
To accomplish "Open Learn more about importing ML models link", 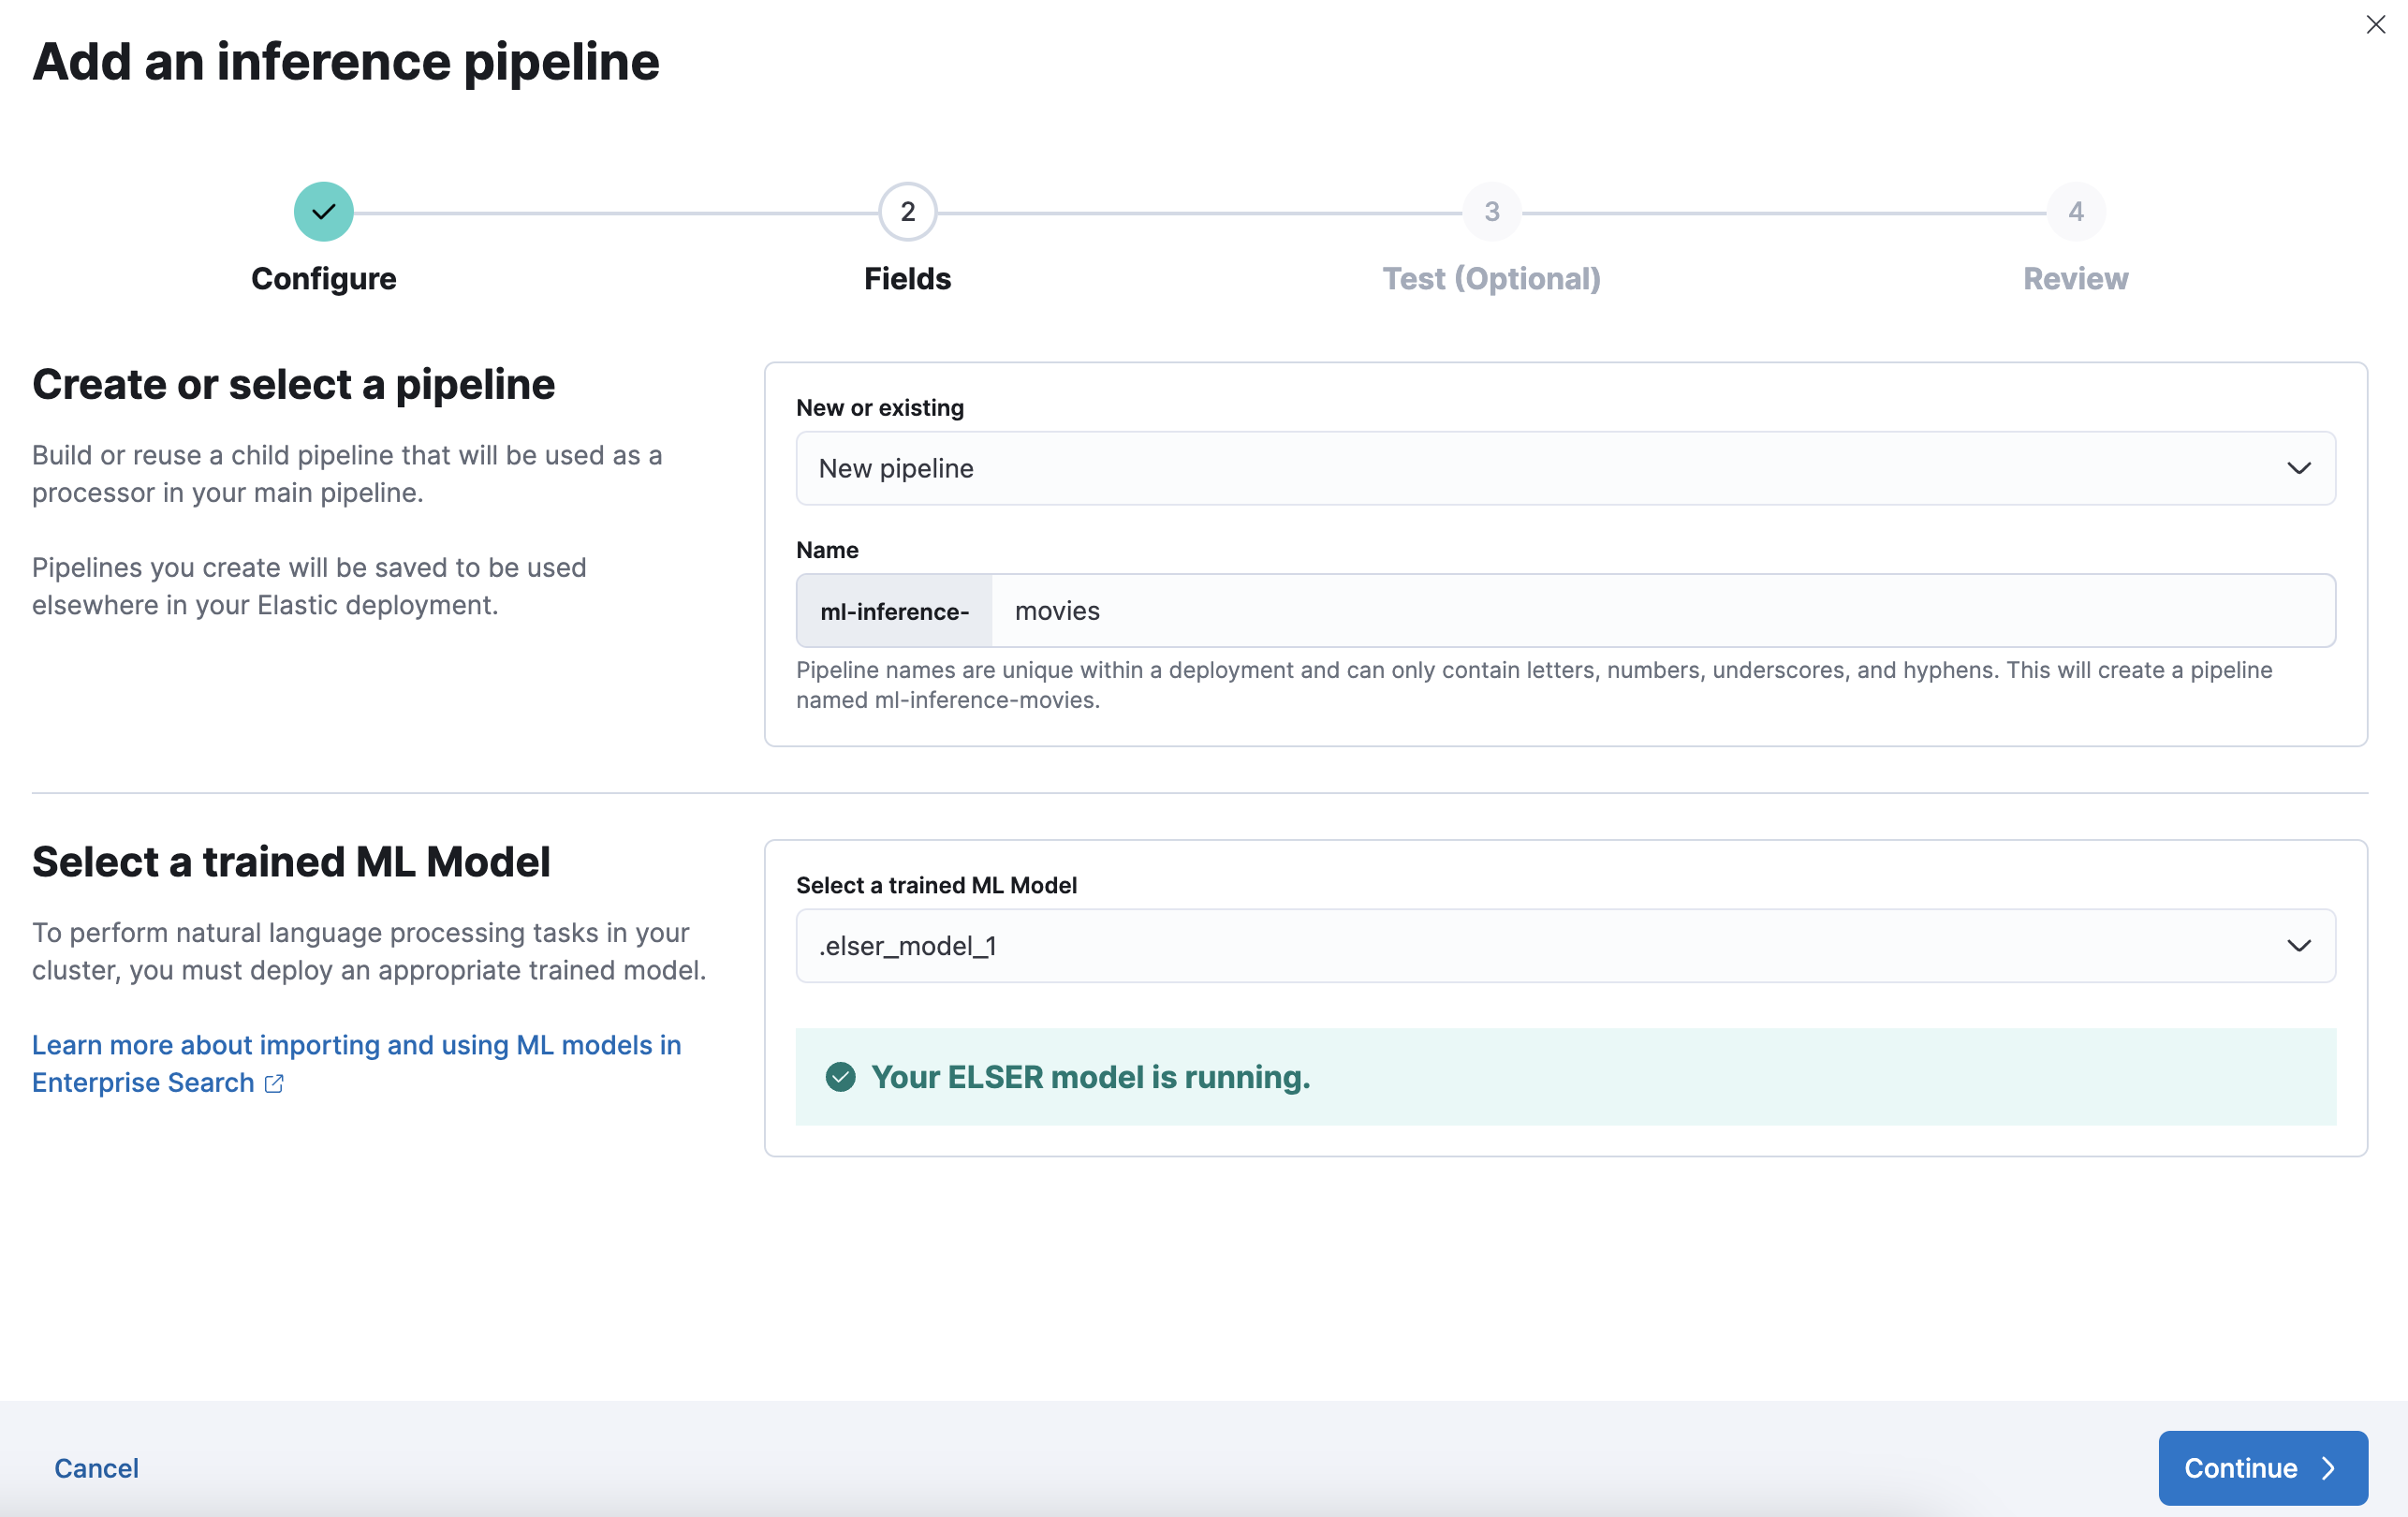I will (356, 1045).
